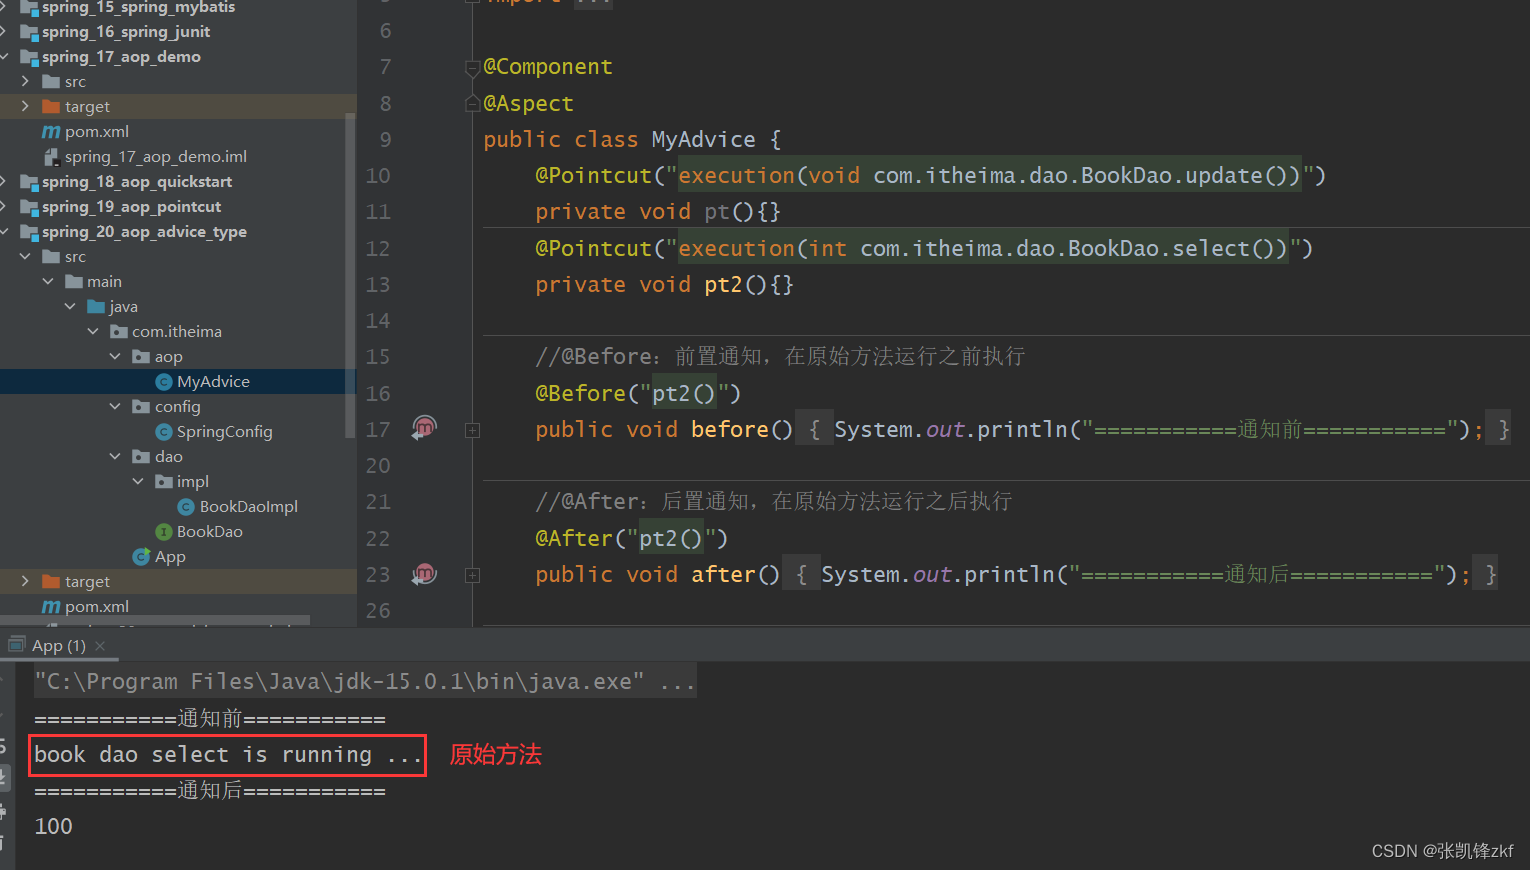Click the Maven icon beside spring_17 pom.xml
This screenshot has height=870, width=1530.
[x=51, y=132]
